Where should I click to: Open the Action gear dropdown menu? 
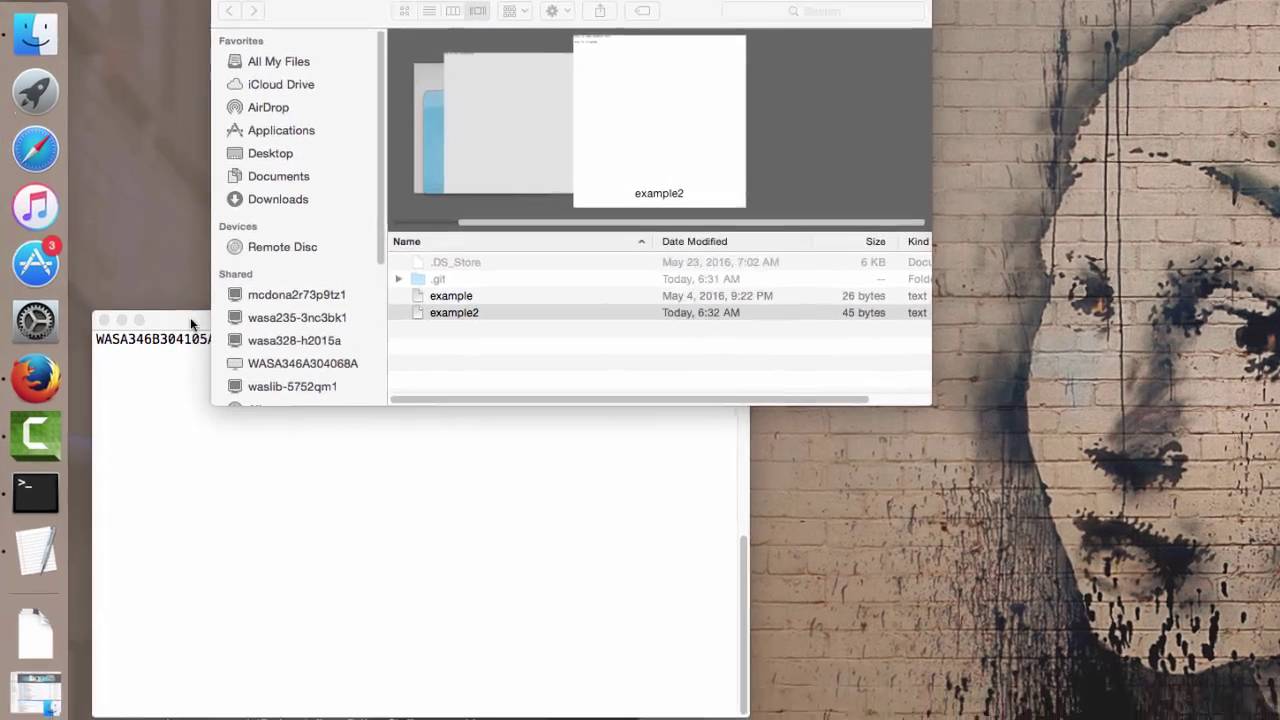tap(557, 11)
